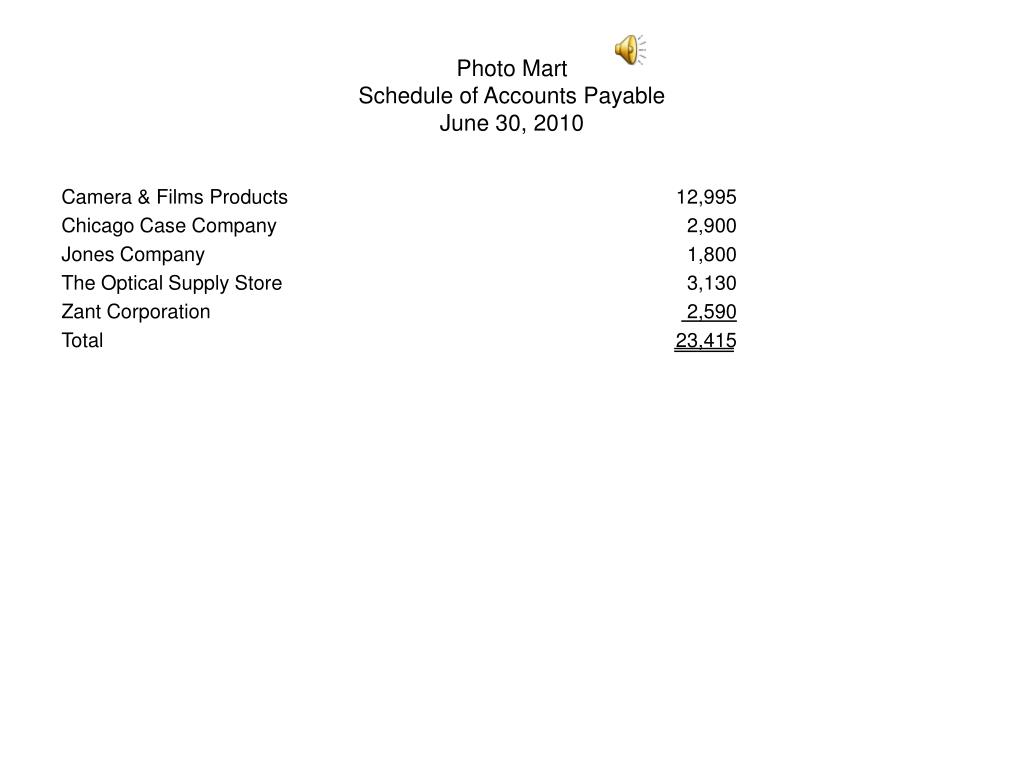Select the Total row label
Viewport: 1024px width, 768px height.
coord(82,341)
